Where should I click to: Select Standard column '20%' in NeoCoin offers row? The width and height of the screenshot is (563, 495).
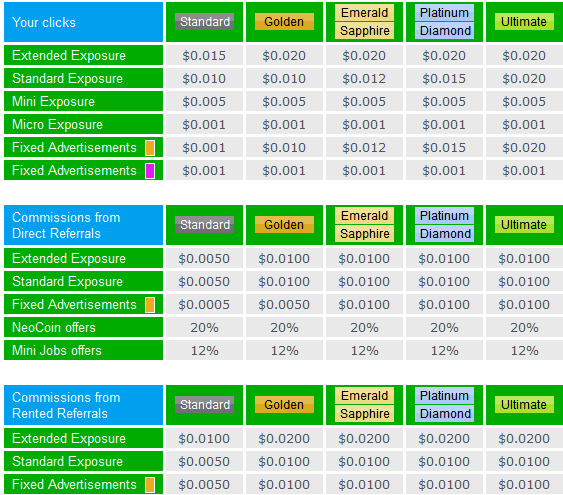[204, 328]
